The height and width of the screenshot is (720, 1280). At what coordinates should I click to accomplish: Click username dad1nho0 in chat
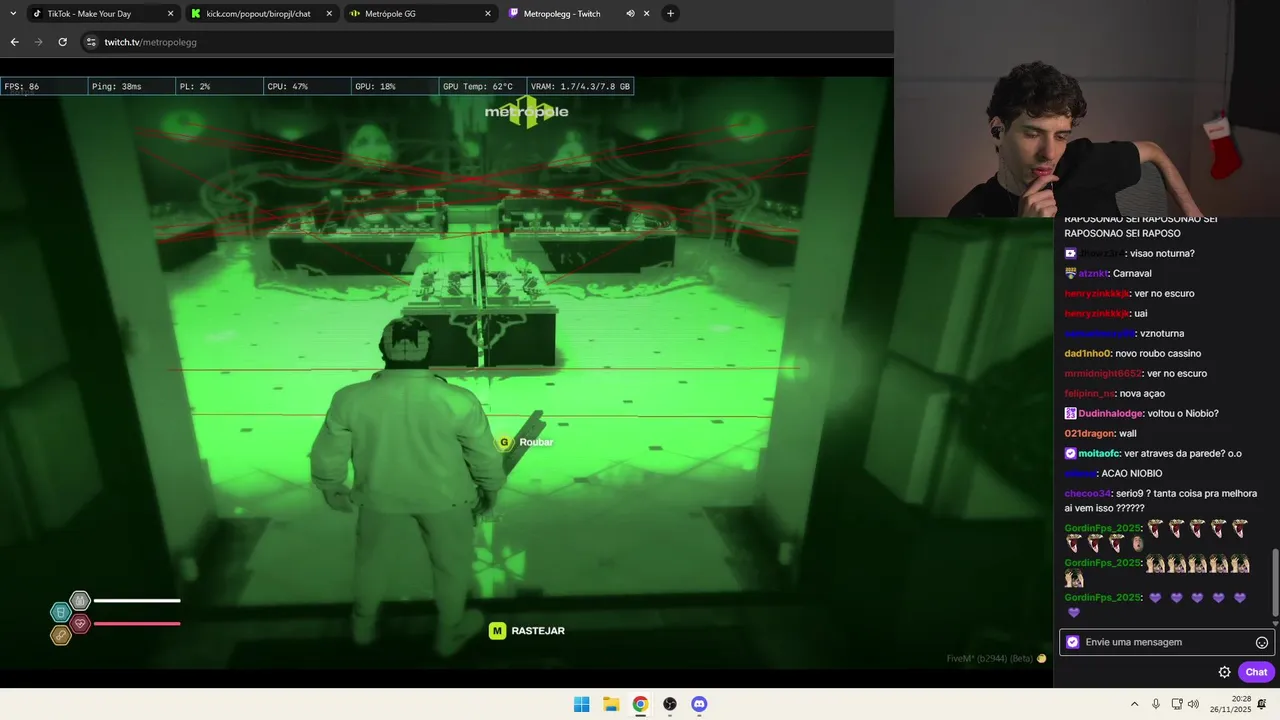click(1088, 353)
